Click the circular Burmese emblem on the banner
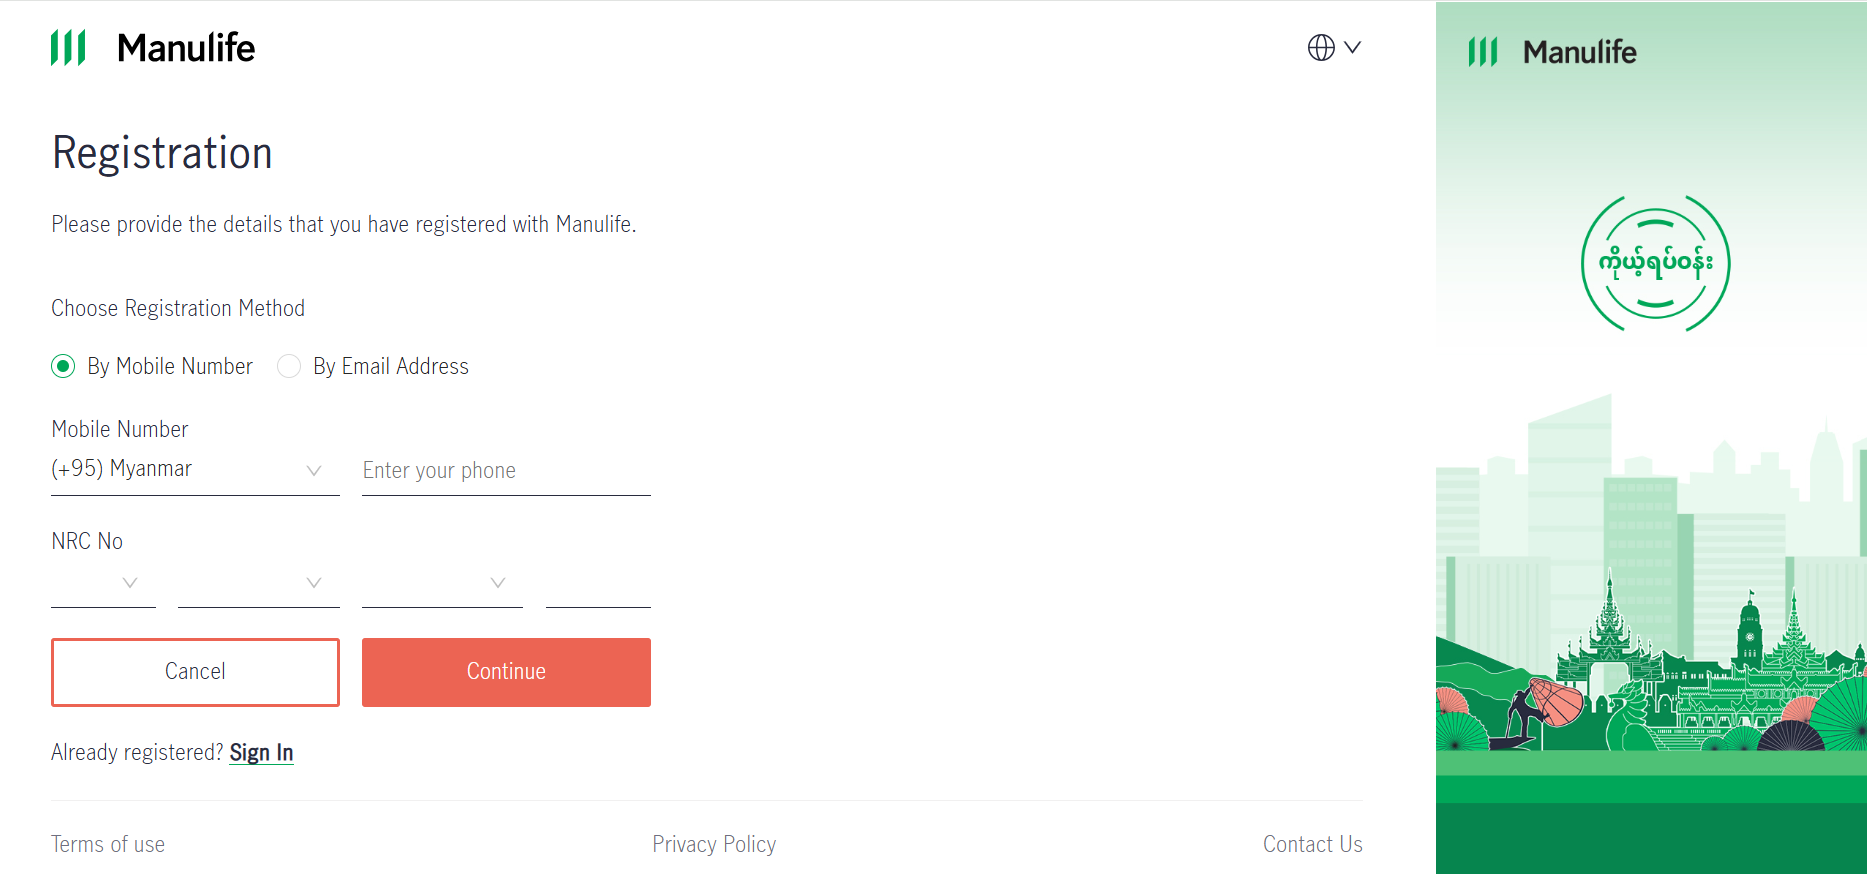The width and height of the screenshot is (1867, 874). coord(1655,263)
